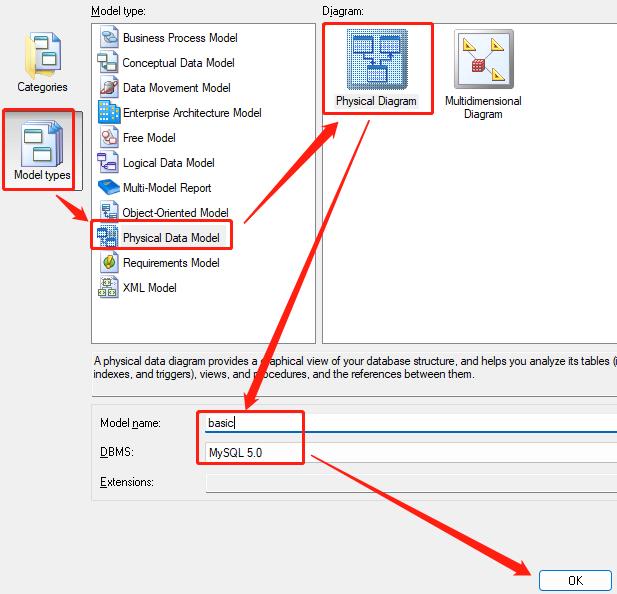Viewport: 617px width, 594px height.
Task: Select 'Business Process Model' label
Action: [x=180, y=38]
